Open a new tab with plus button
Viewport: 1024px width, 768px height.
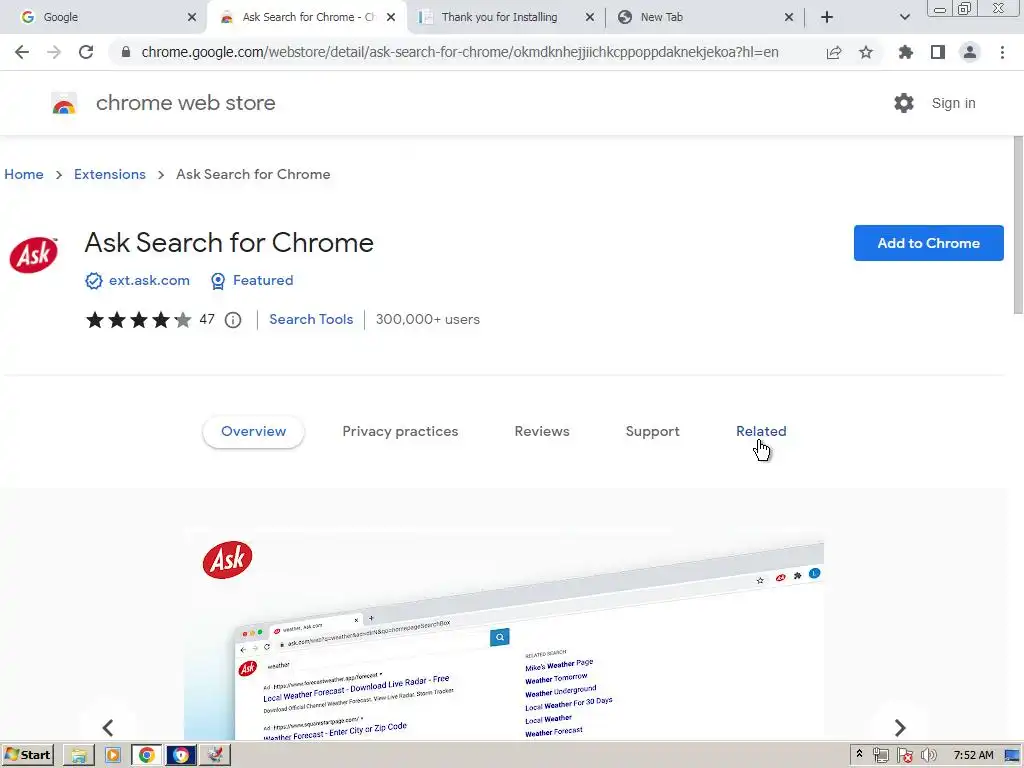827,17
